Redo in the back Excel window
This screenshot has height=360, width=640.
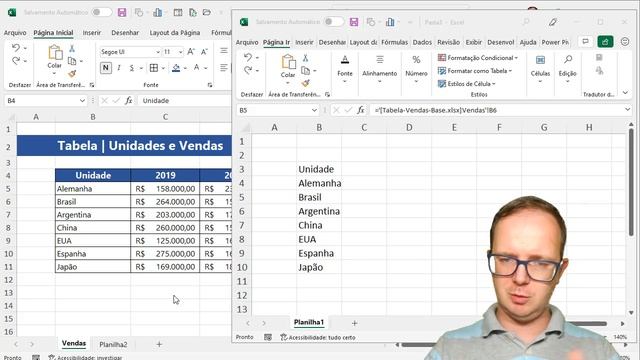tap(16, 60)
